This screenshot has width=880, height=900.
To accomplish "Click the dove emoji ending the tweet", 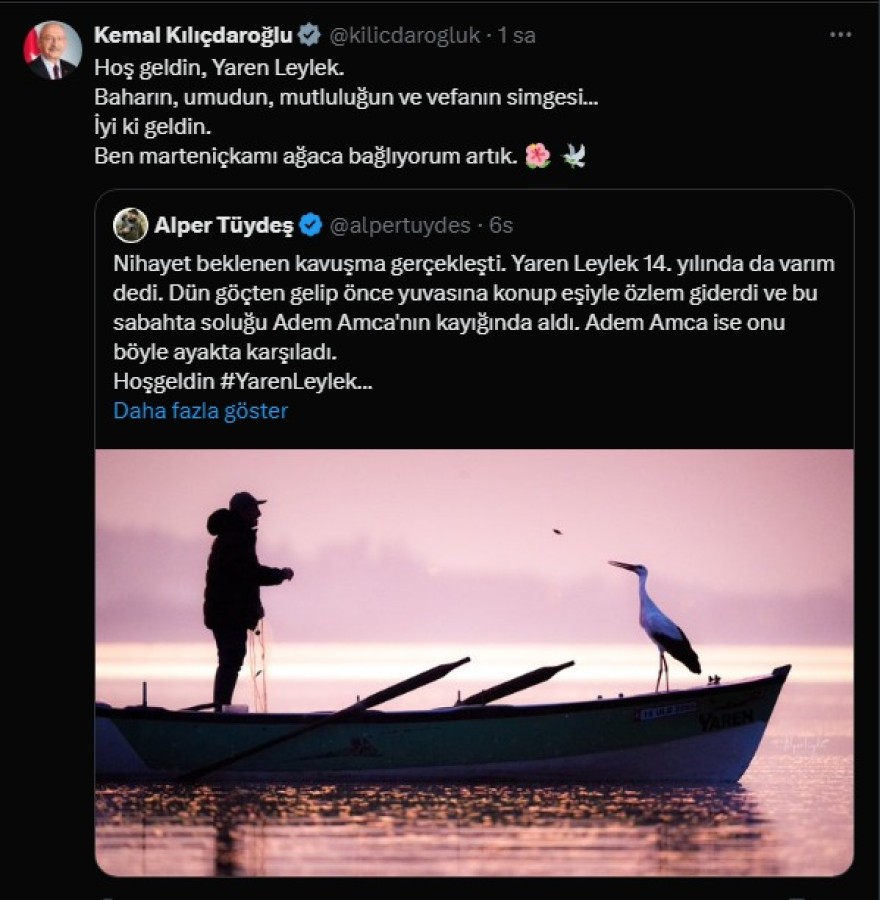I will point(574,156).
